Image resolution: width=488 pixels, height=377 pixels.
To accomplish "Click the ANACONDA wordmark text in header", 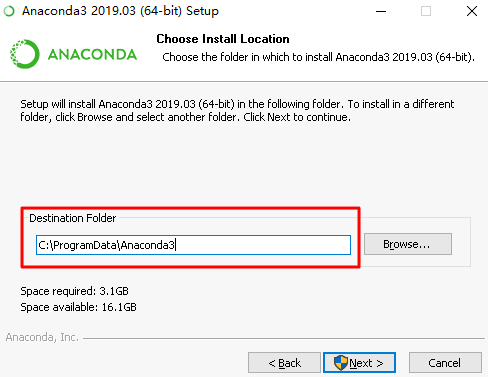I will 92,55.
